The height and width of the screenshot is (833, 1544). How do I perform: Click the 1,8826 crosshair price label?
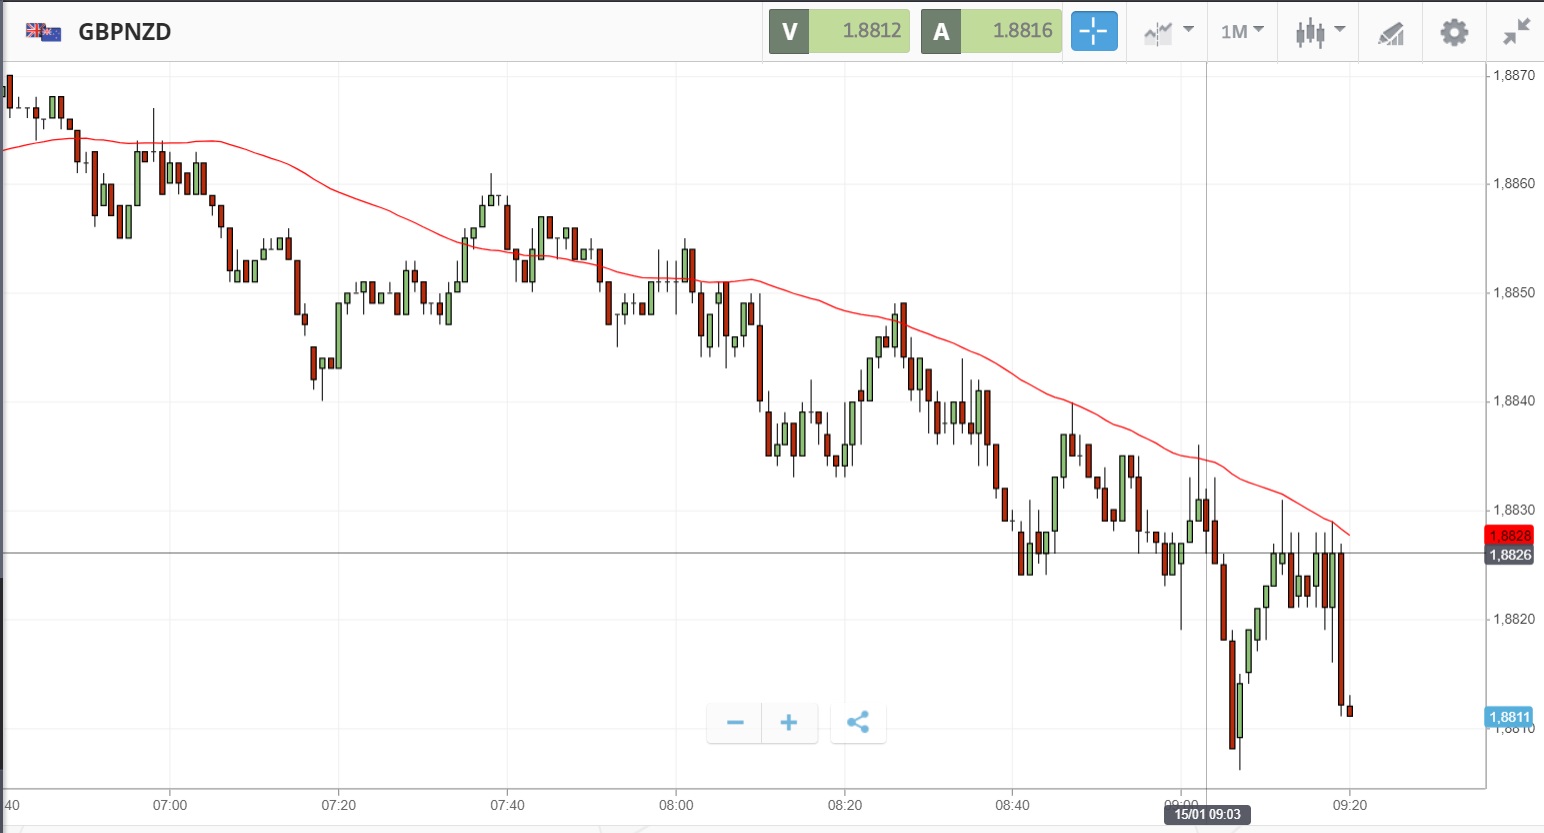pyautogui.click(x=1509, y=555)
